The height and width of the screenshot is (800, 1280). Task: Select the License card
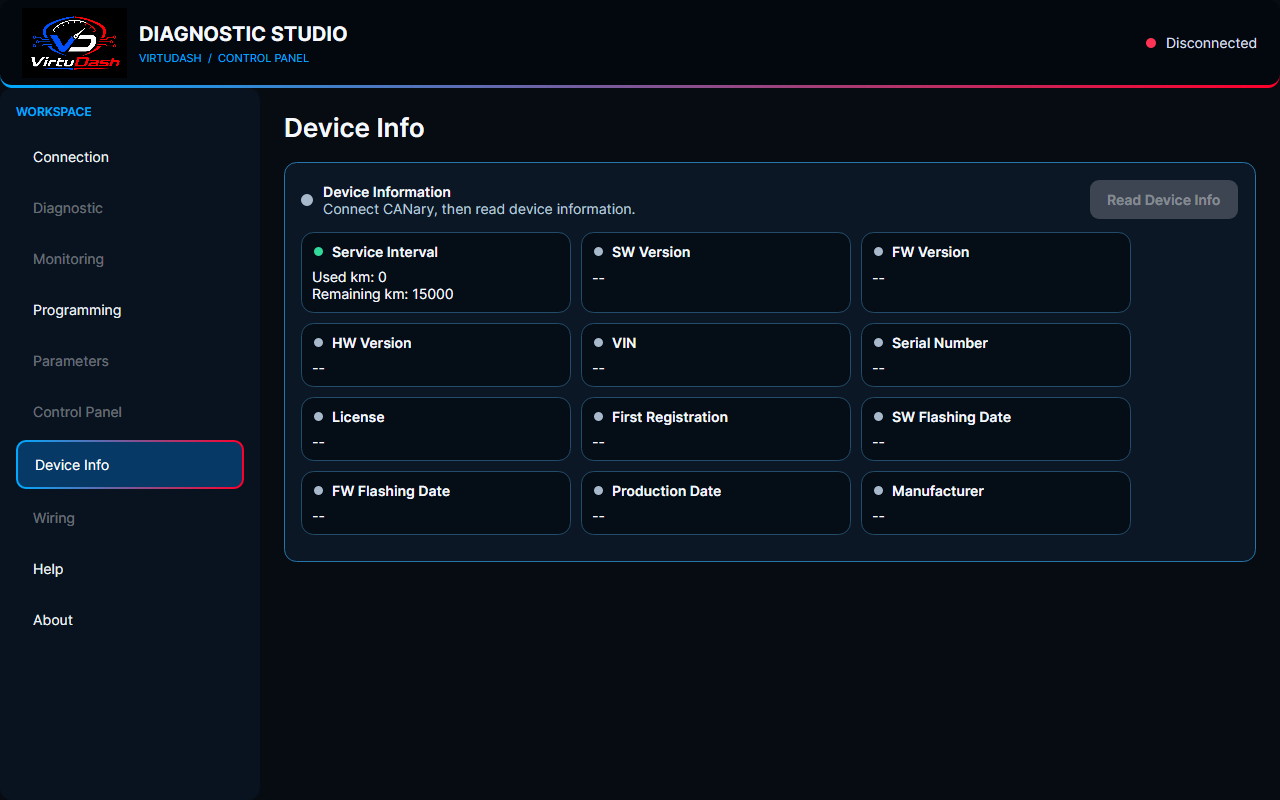click(x=436, y=429)
